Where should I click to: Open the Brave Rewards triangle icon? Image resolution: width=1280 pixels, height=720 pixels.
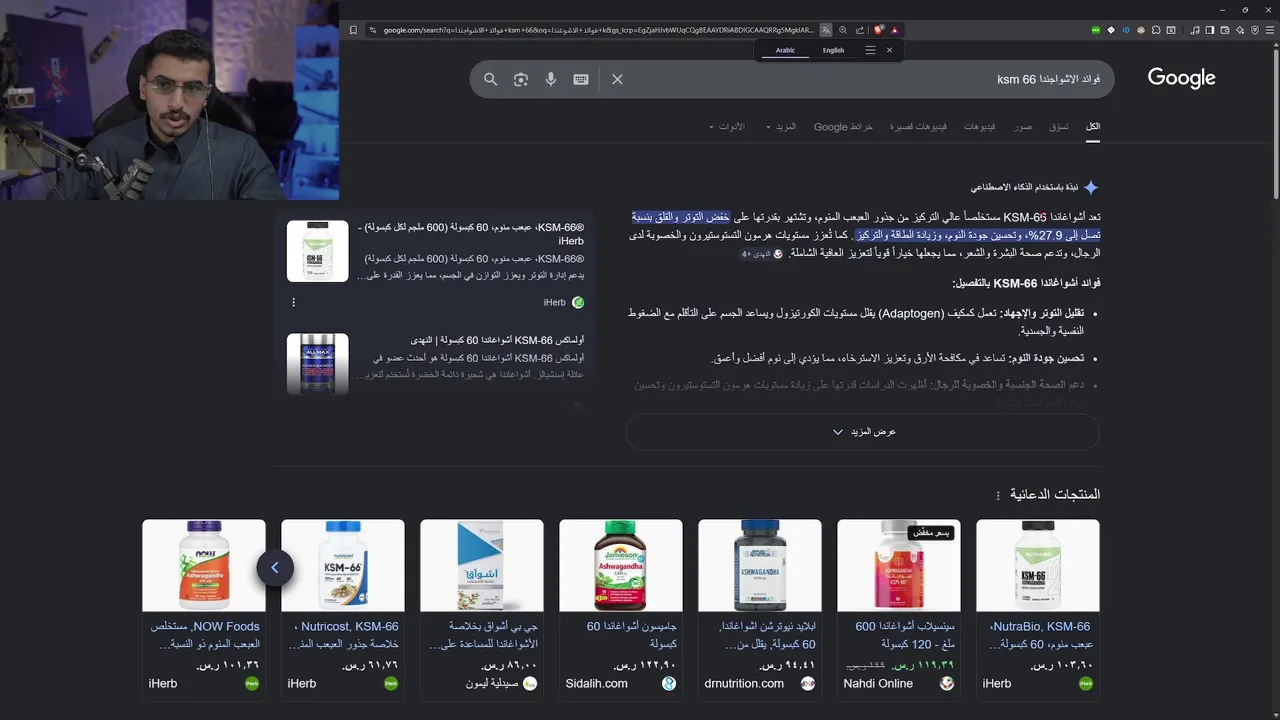894,30
